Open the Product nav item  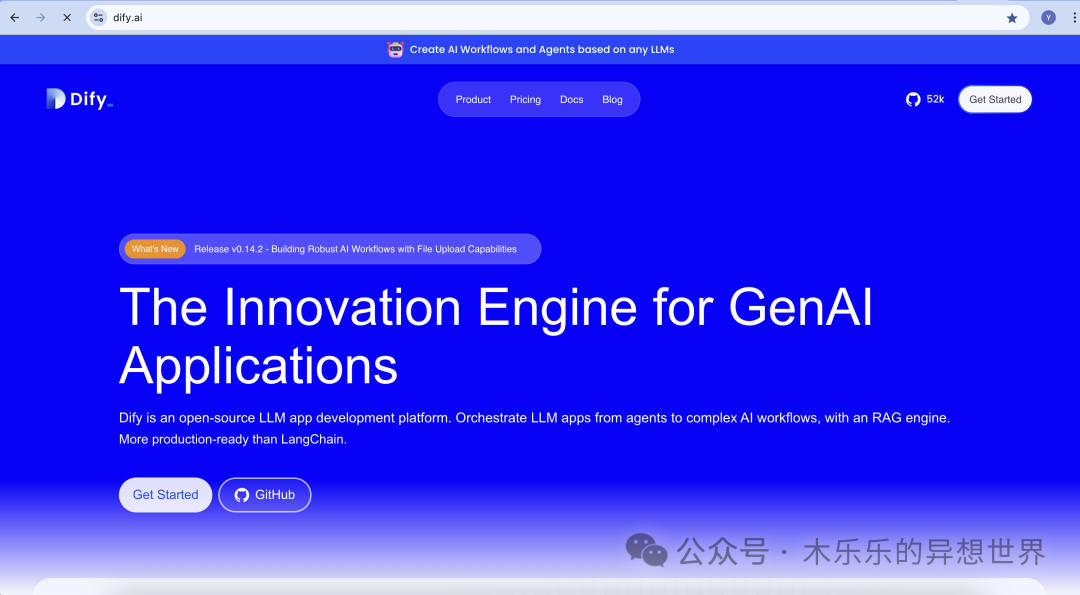click(x=473, y=100)
